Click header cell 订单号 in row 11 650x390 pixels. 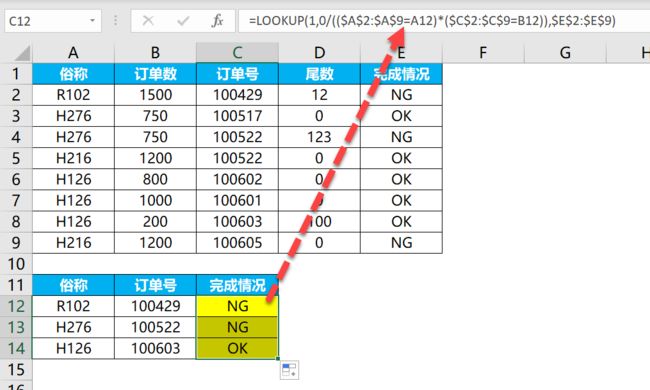(155, 285)
